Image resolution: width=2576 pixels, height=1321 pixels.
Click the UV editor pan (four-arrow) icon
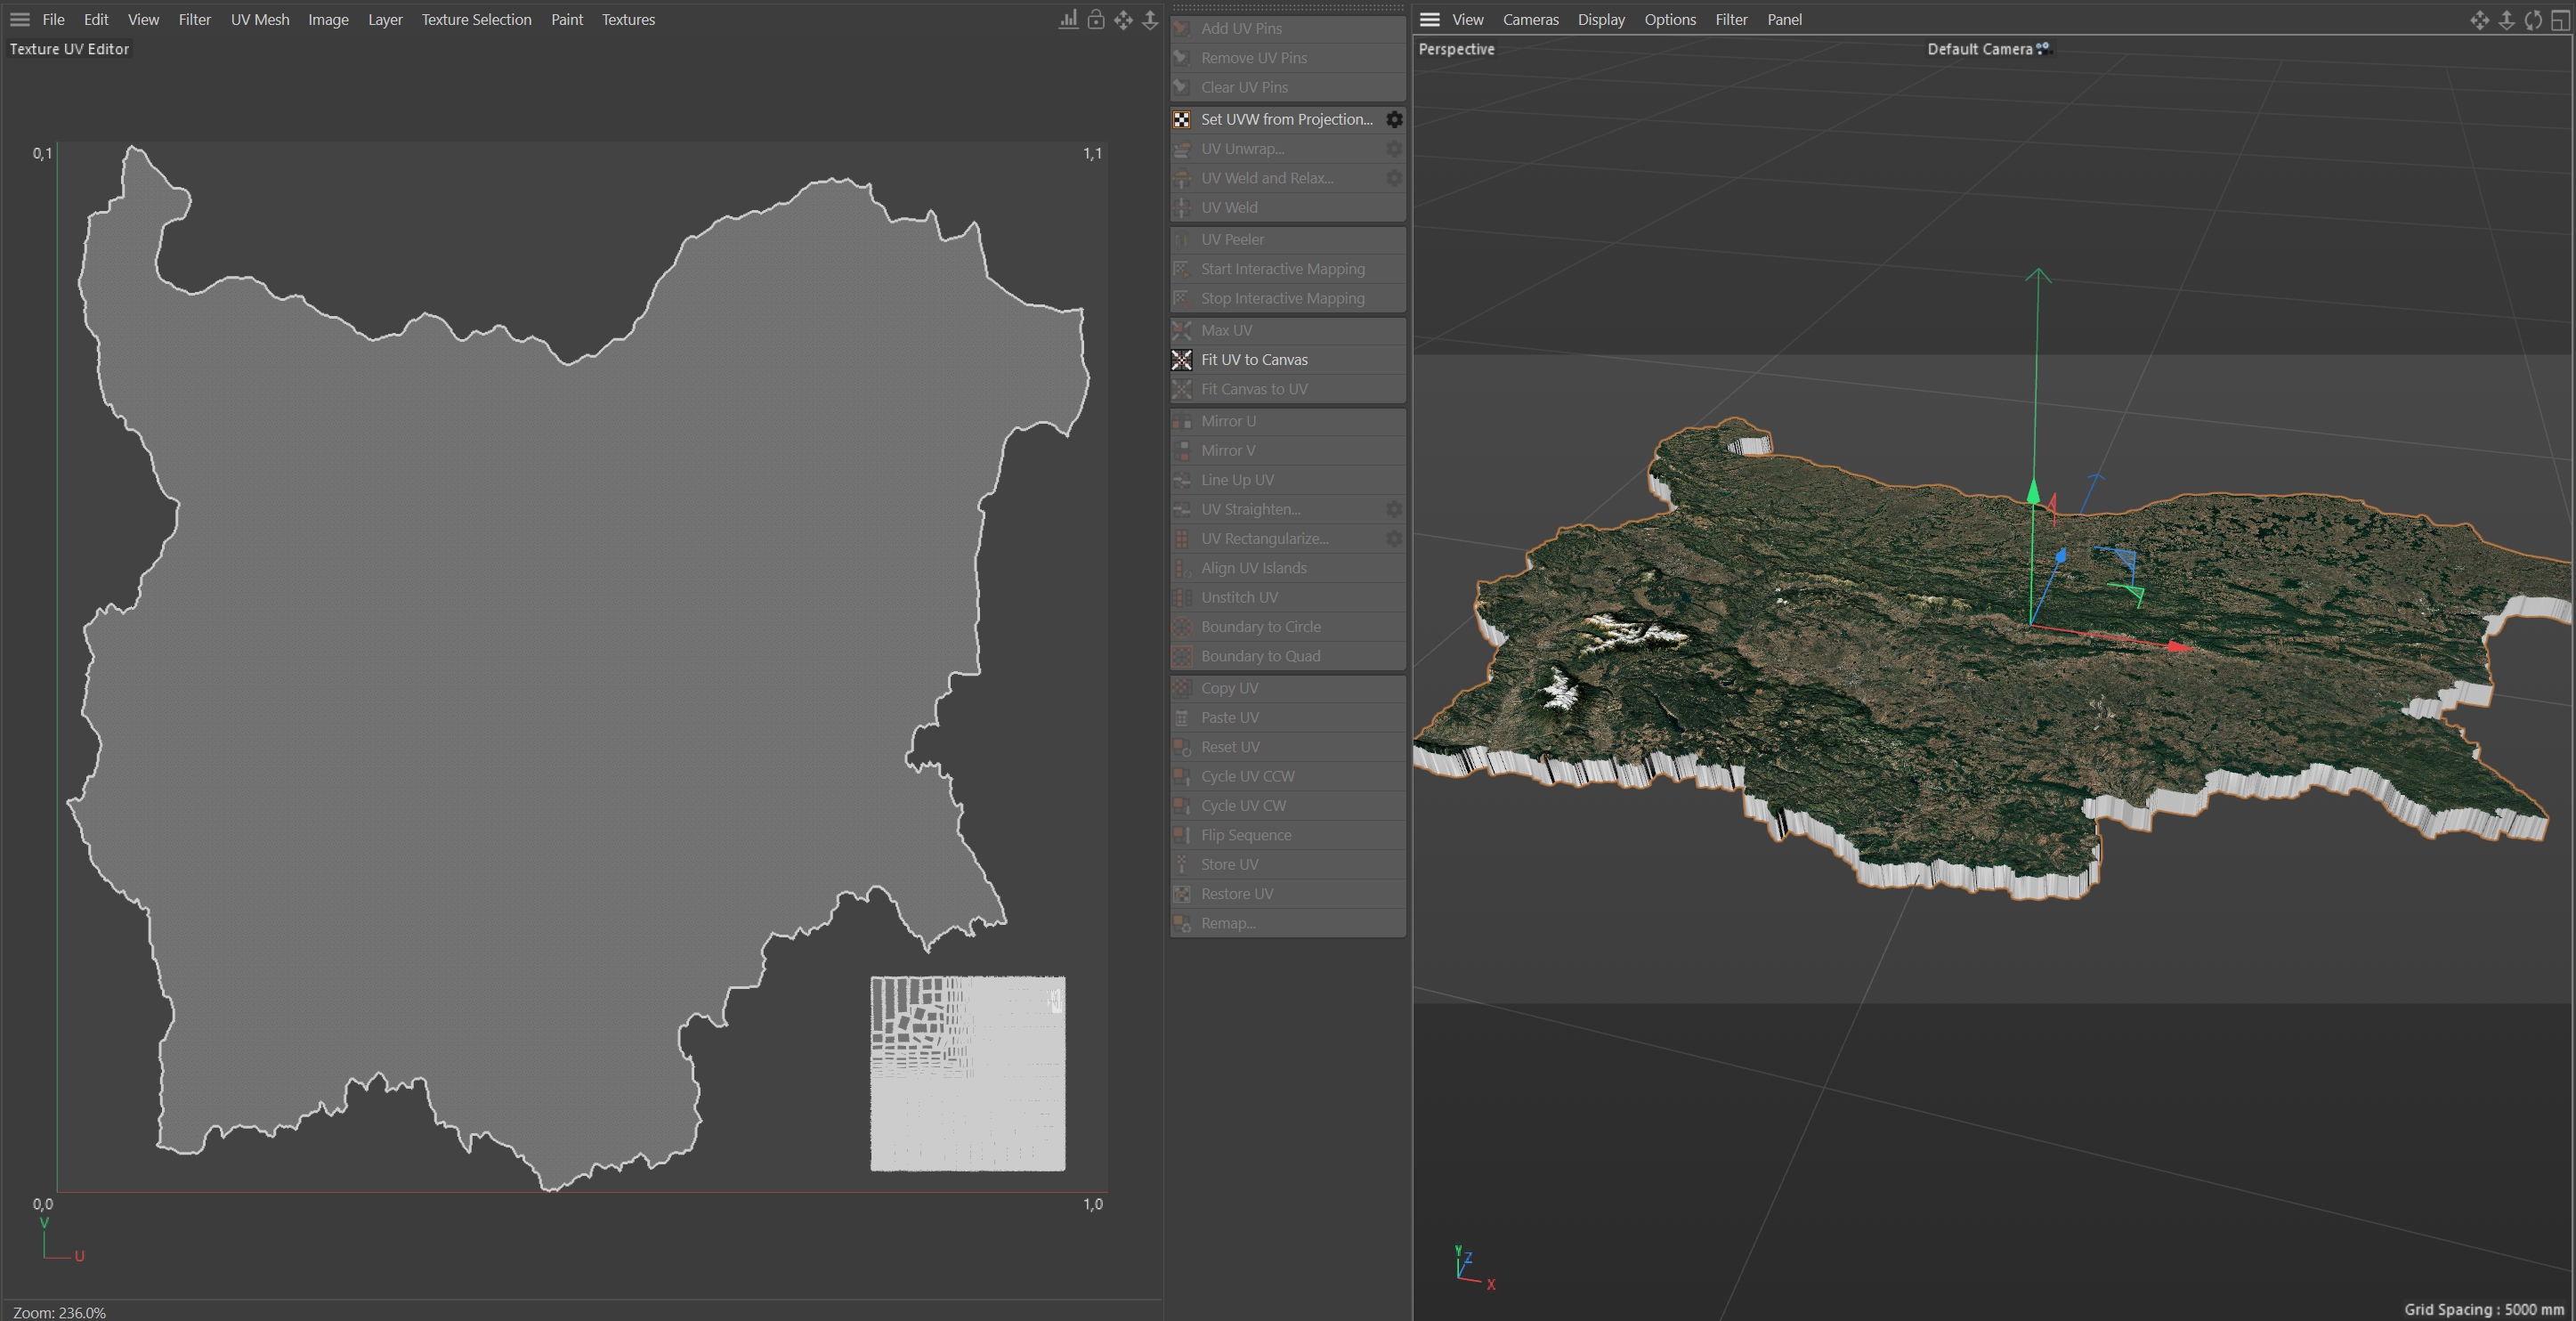(1123, 20)
